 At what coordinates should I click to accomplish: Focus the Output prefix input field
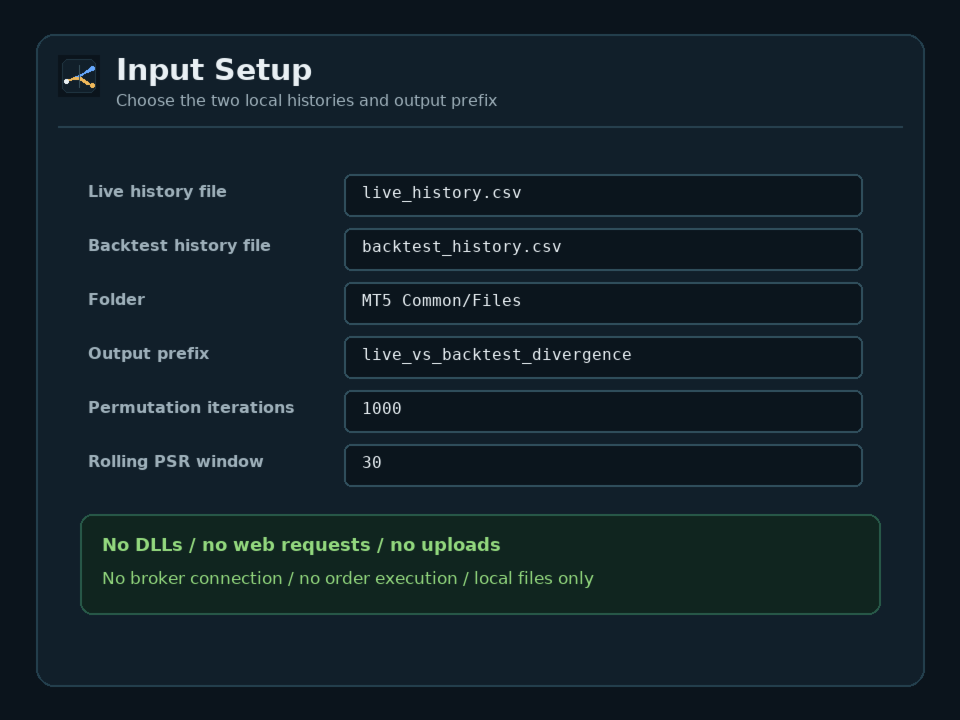pos(603,357)
